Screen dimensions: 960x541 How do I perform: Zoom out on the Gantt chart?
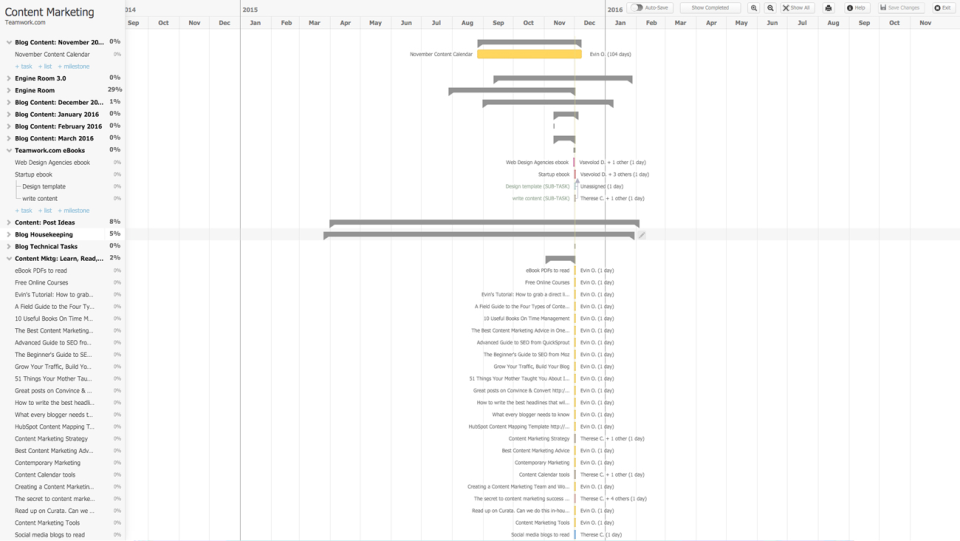tap(770, 8)
